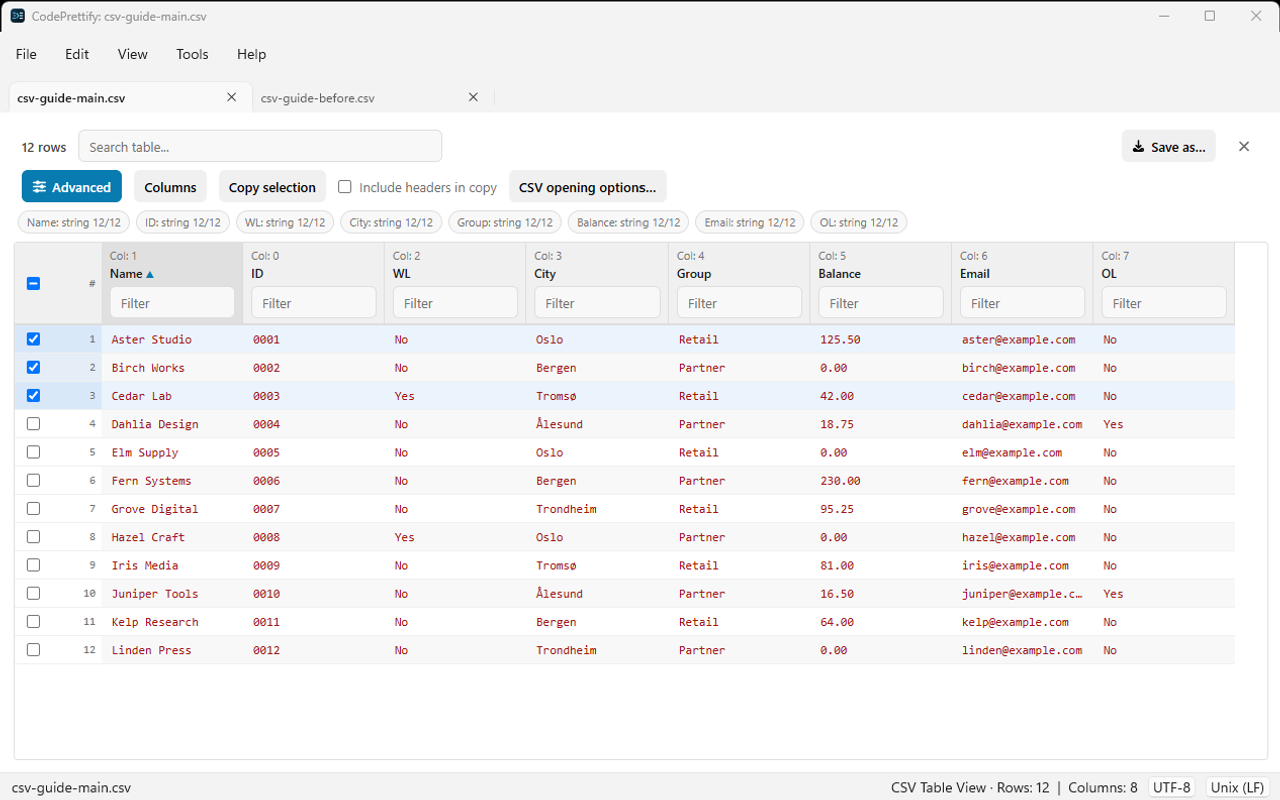Close the CSV table view panel
The width and height of the screenshot is (1280, 800).
pyautogui.click(x=1244, y=146)
